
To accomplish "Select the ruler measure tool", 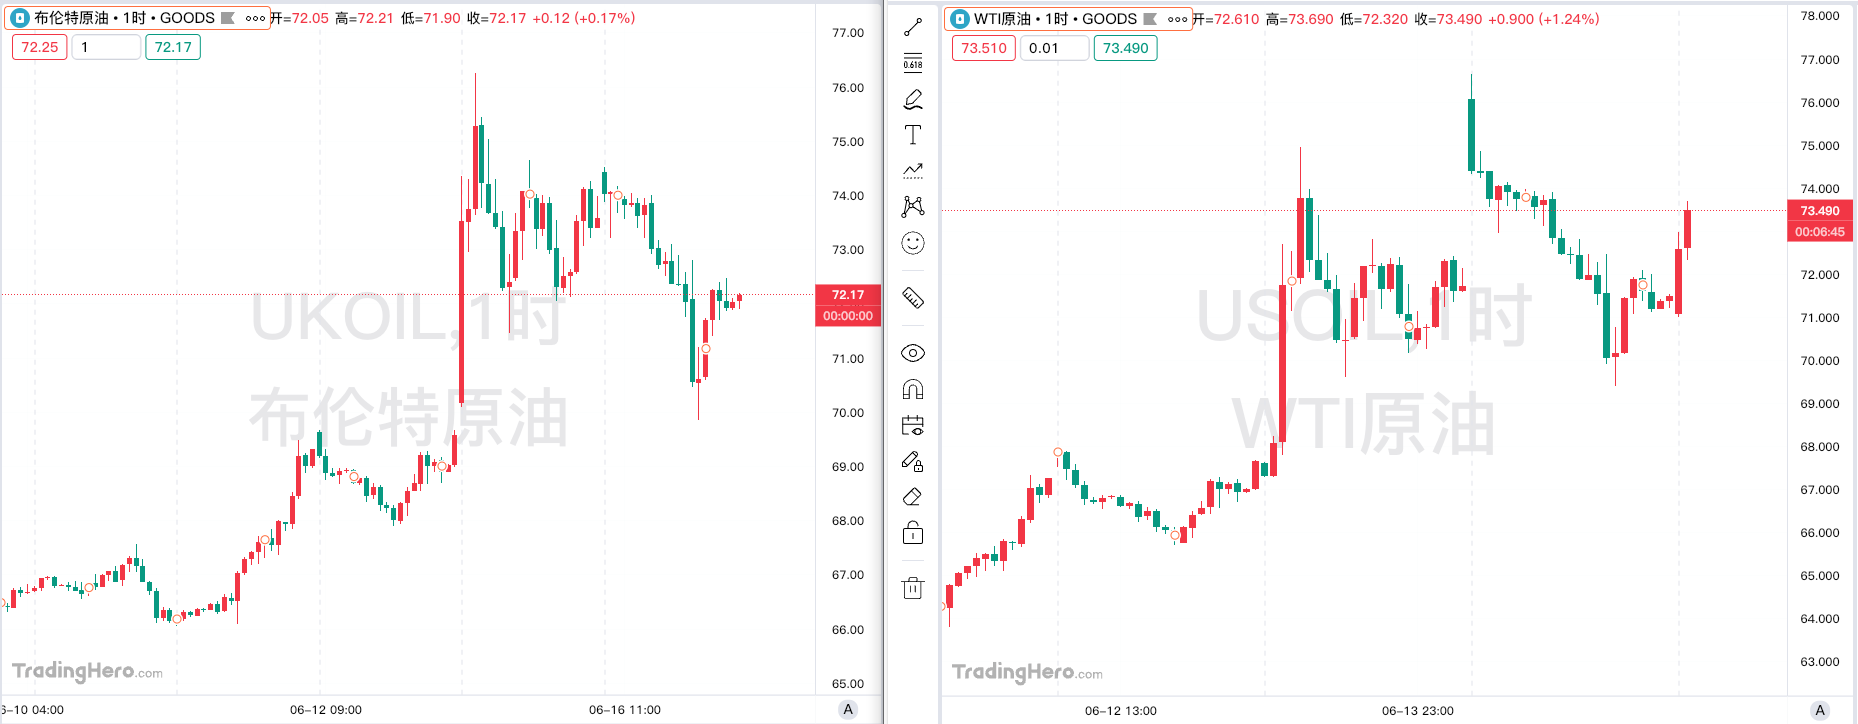I will [x=913, y=298].
